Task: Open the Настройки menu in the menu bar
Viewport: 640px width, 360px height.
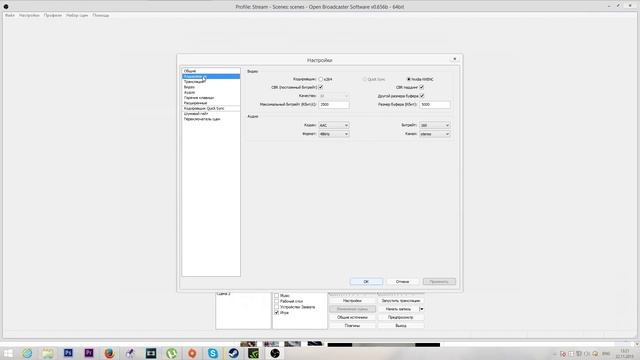Action: point(29,16)
